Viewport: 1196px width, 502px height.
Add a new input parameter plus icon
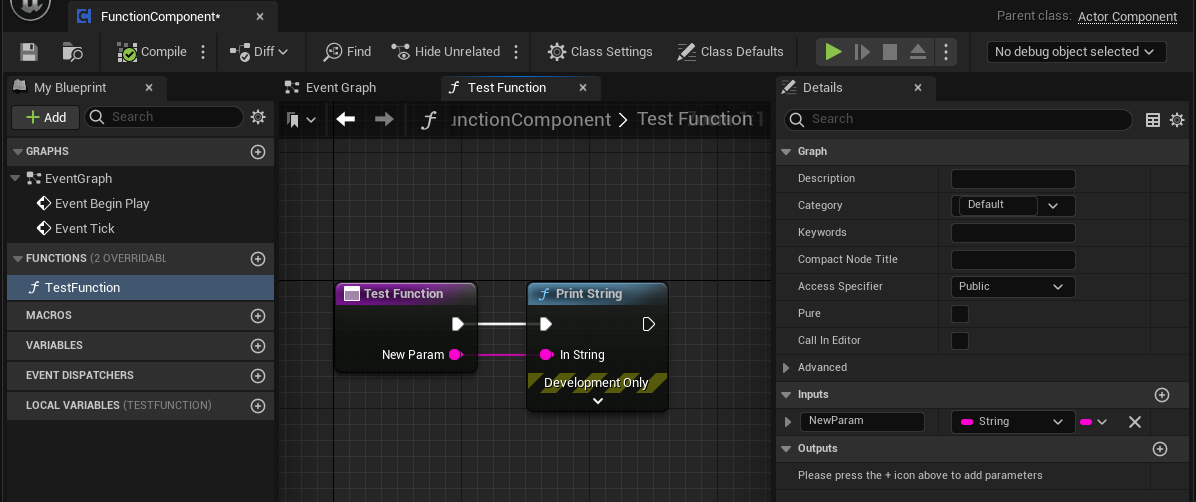(1161, 395)
